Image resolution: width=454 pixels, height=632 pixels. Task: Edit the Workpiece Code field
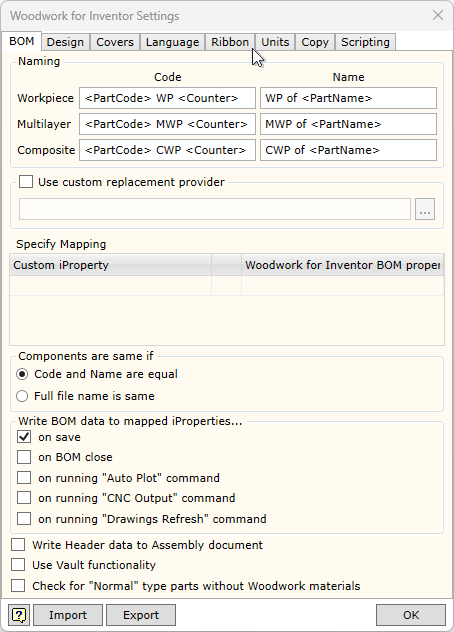coord(167,98)
